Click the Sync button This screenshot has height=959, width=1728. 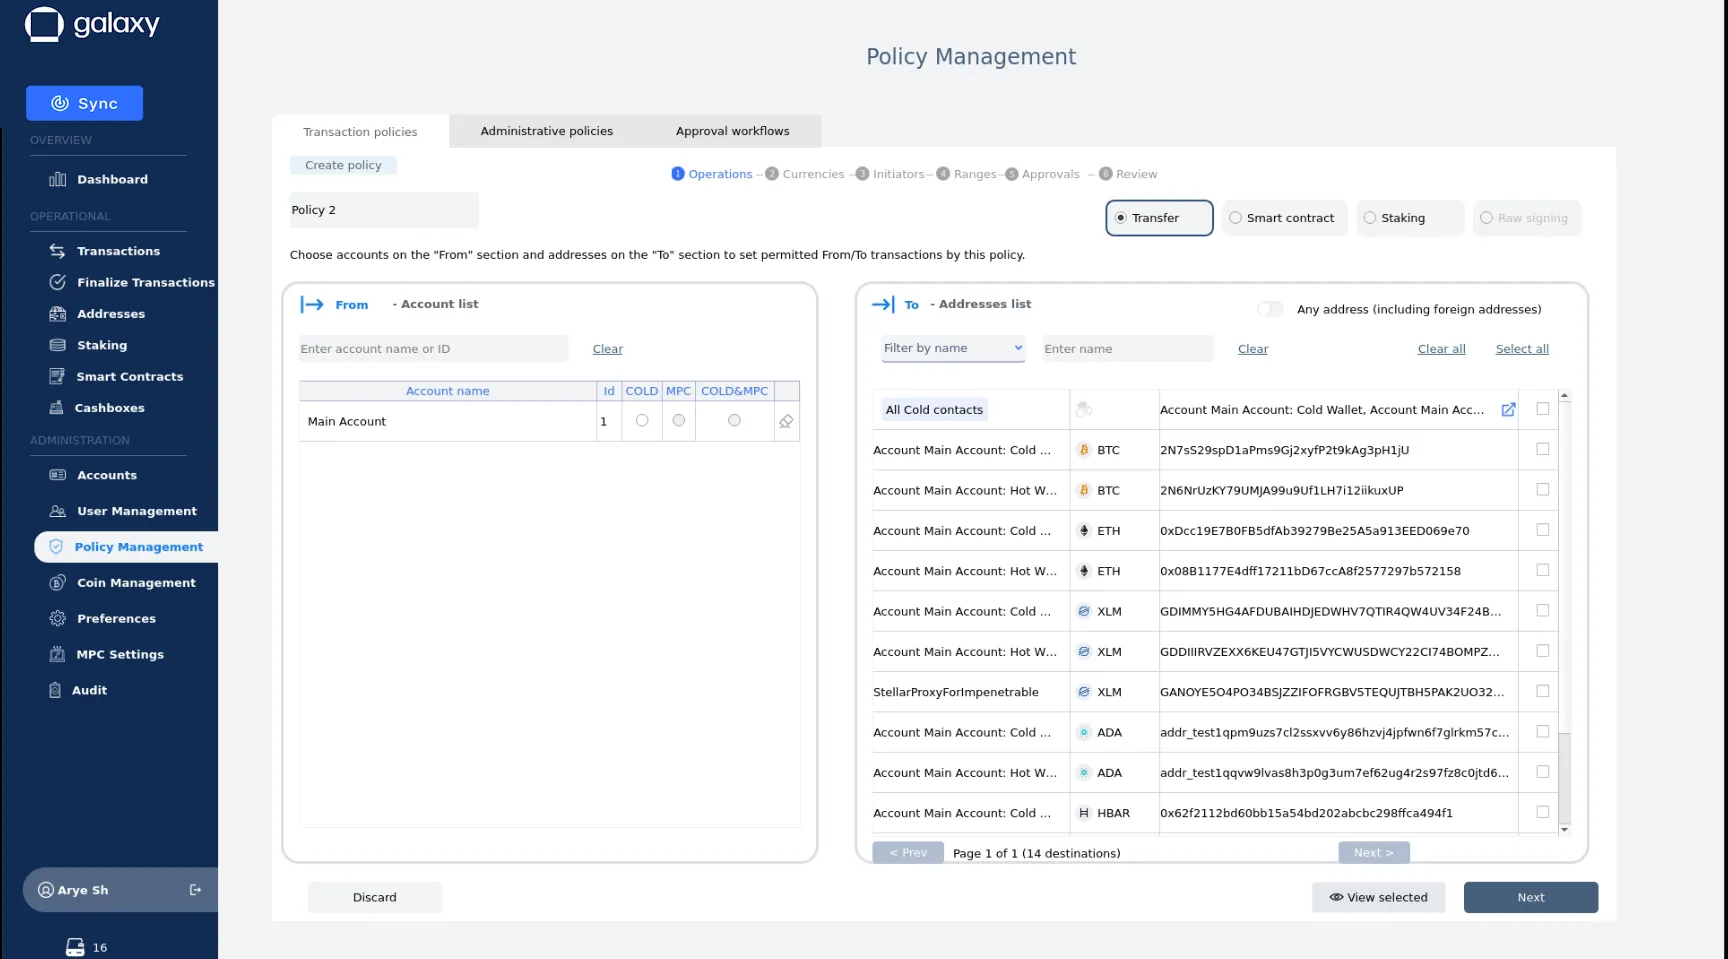(x=84, y=103)
